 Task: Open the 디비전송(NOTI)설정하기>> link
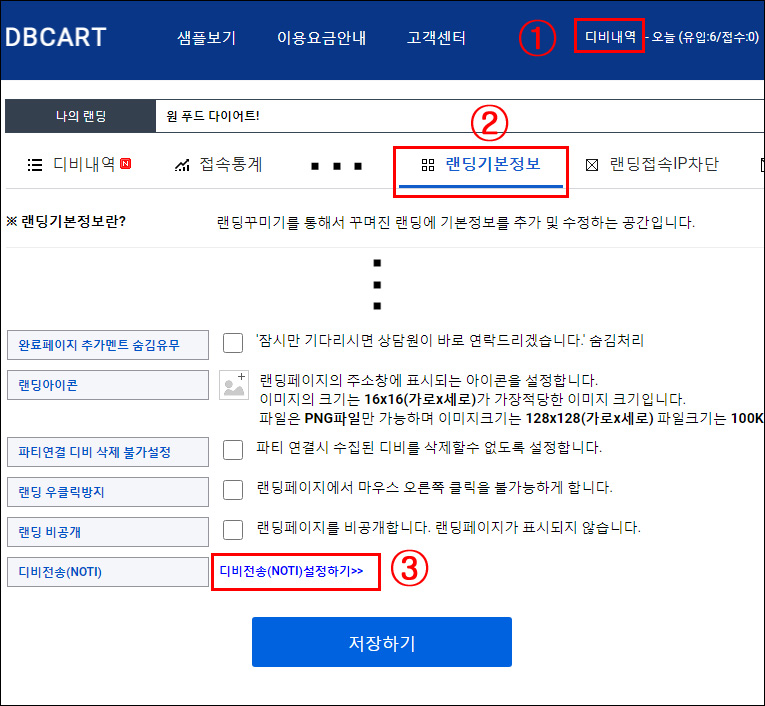(291, 571)
